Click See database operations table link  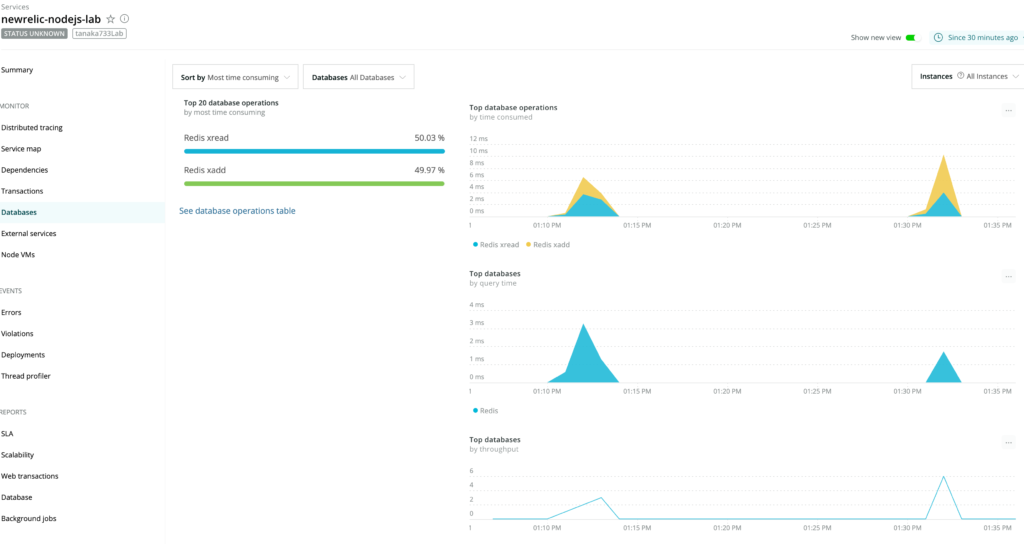[x=237, y=211]
